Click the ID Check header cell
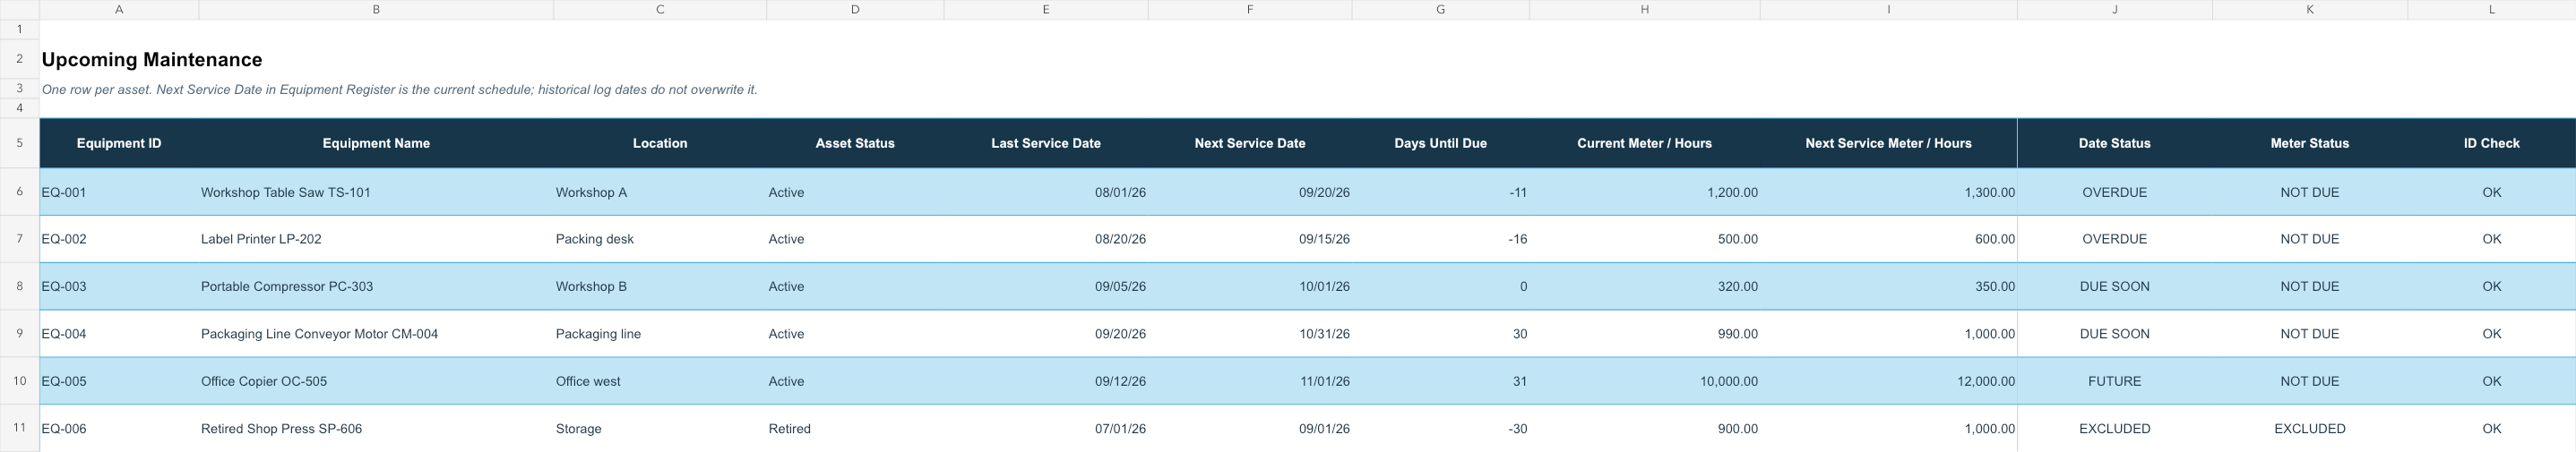Screen dimensions: 2576x452 pos(2491,143)
